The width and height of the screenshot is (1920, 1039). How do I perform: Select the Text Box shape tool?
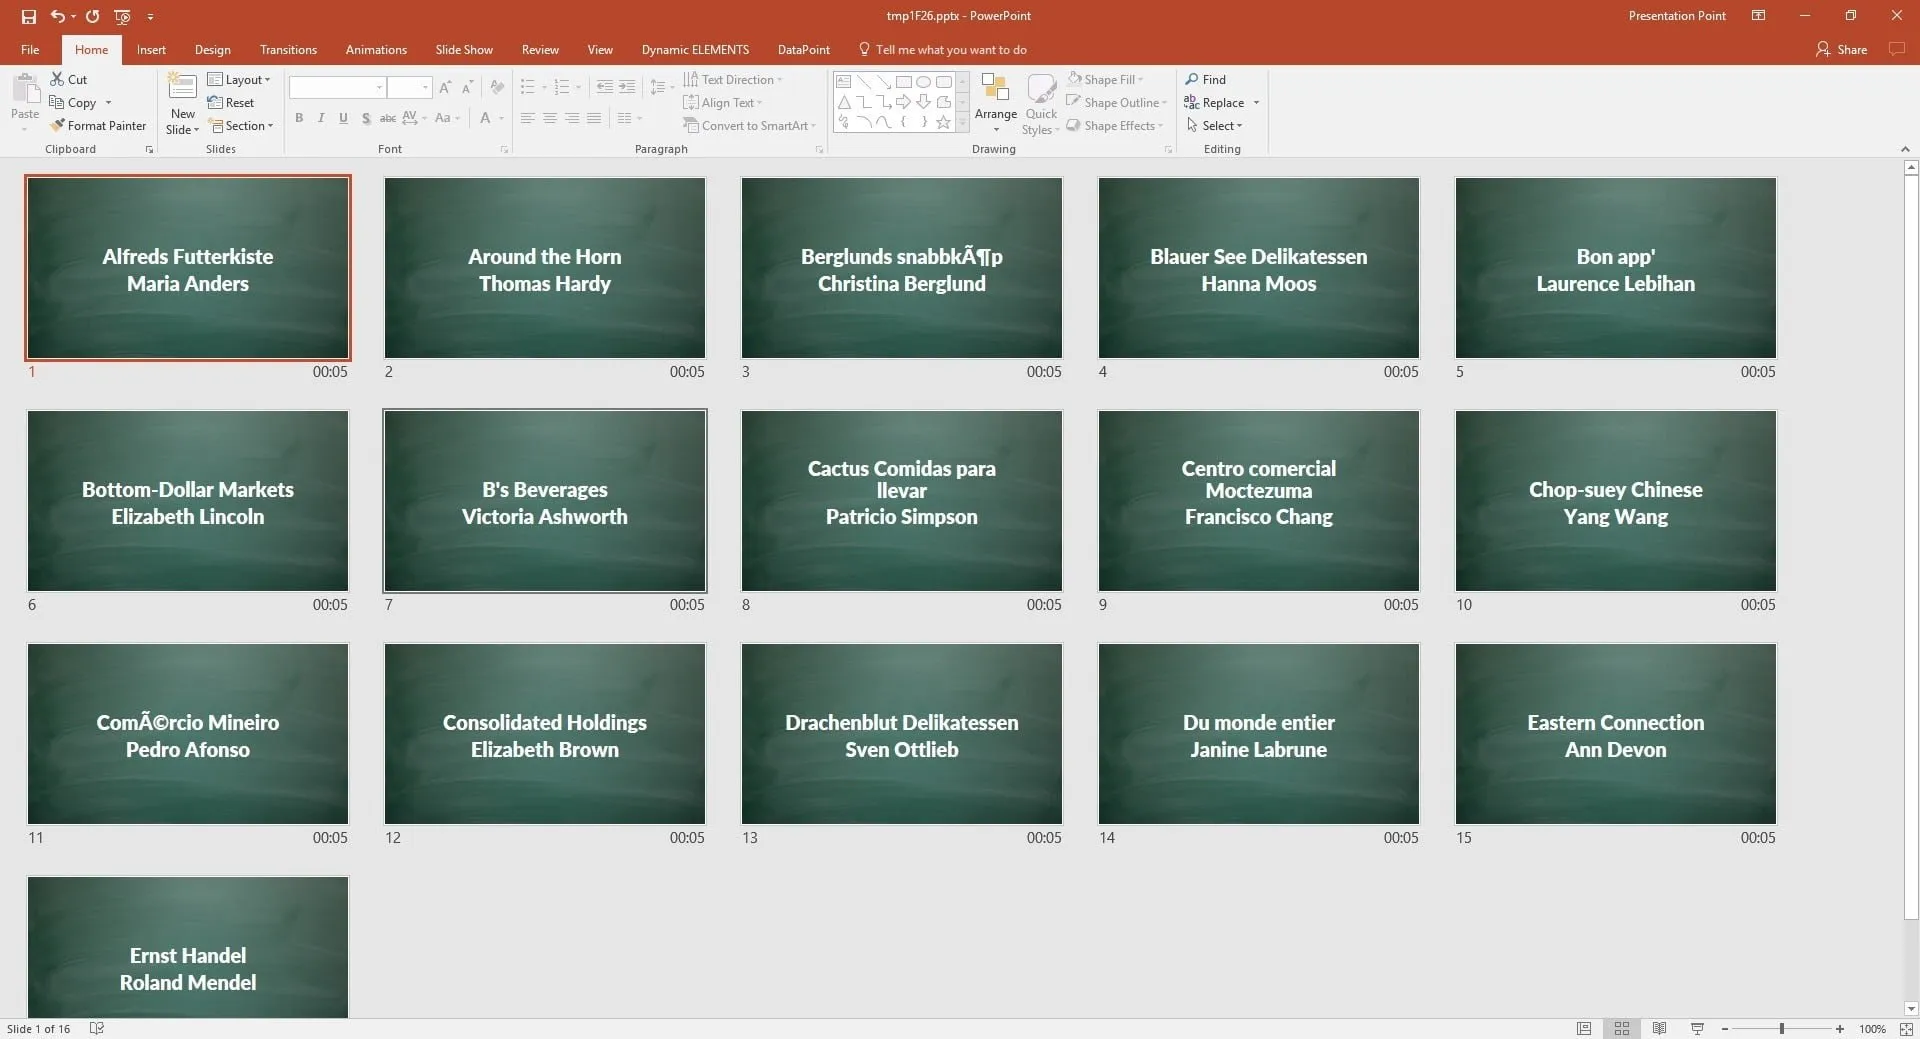[844, 81]
